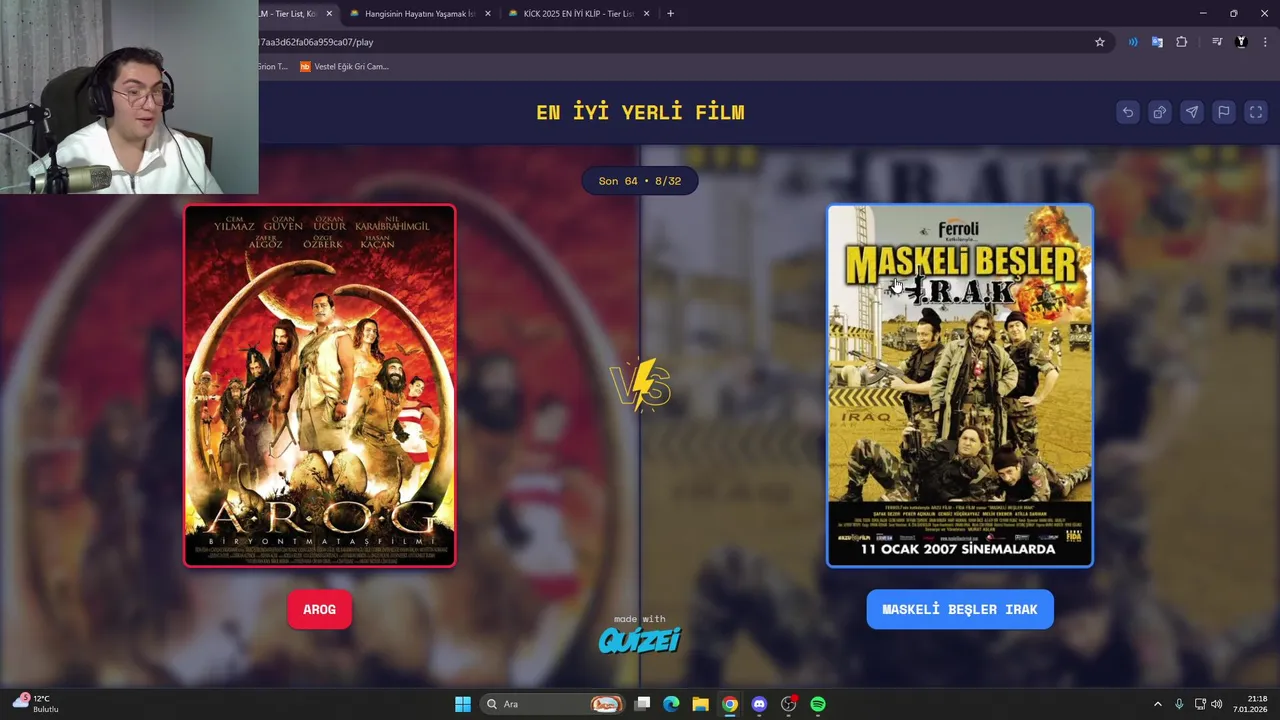This screenshot has height=720, width=1280.
Task: Bookmark this page with the star icon
Action: pyautogui.click(x=1100, y=42)
